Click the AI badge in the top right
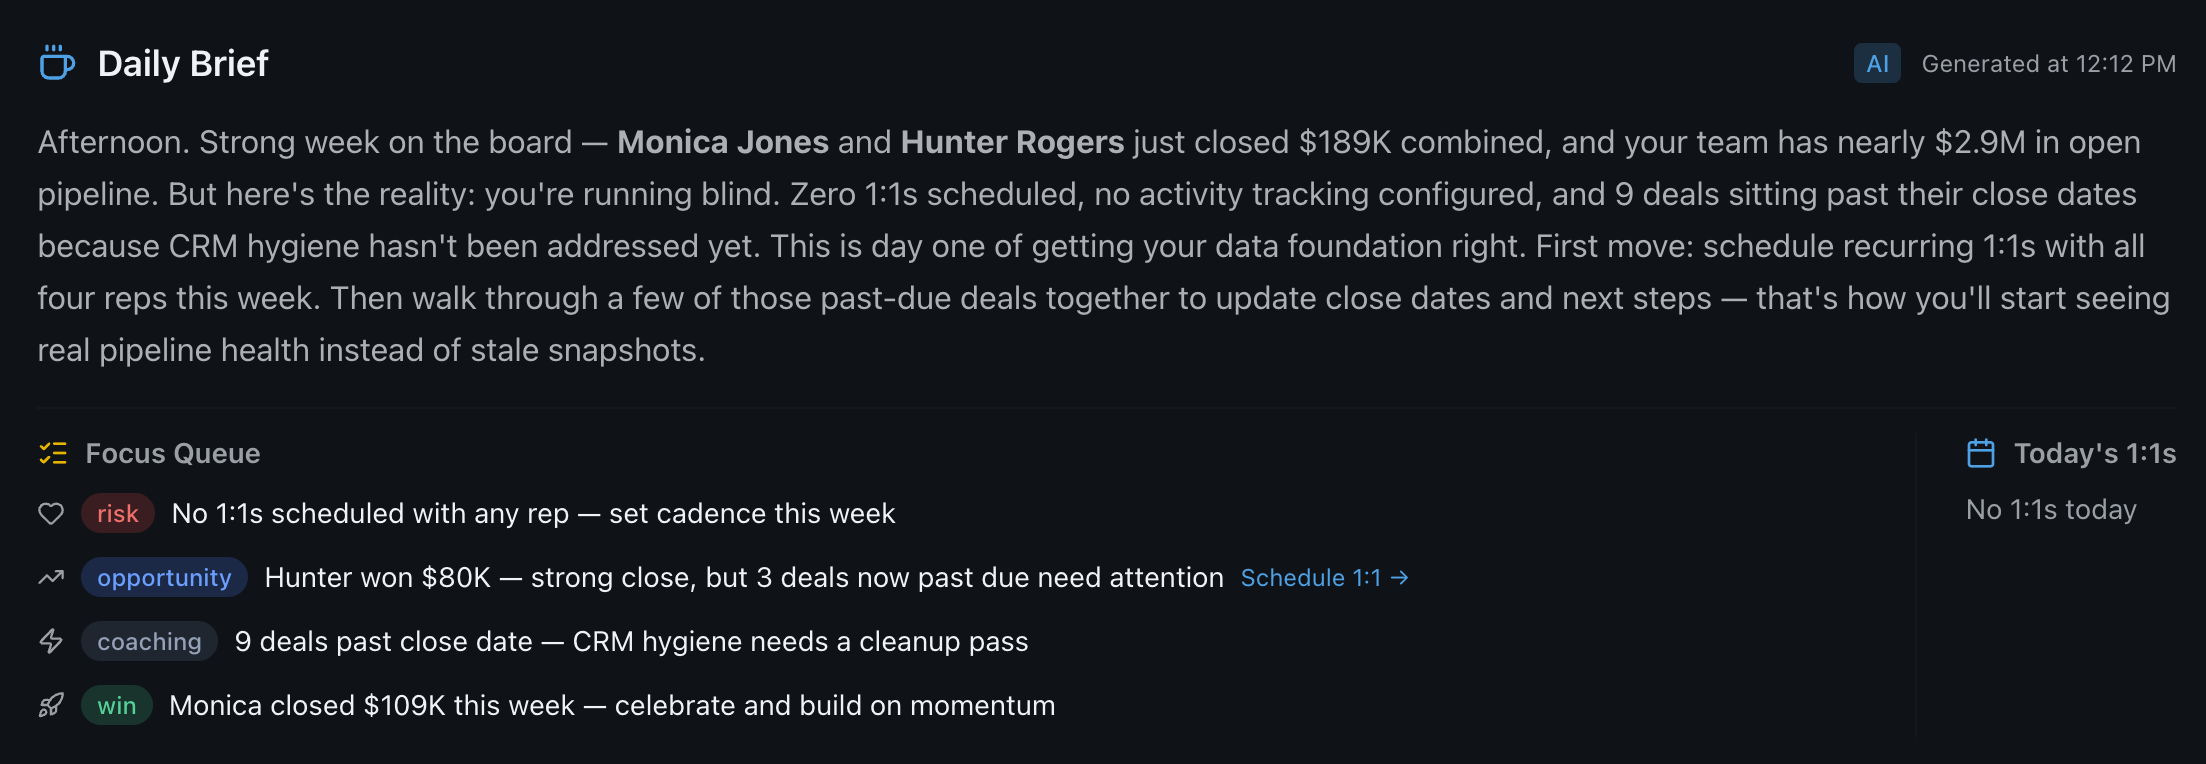The image size is (2206, 764). (1878, 63)
